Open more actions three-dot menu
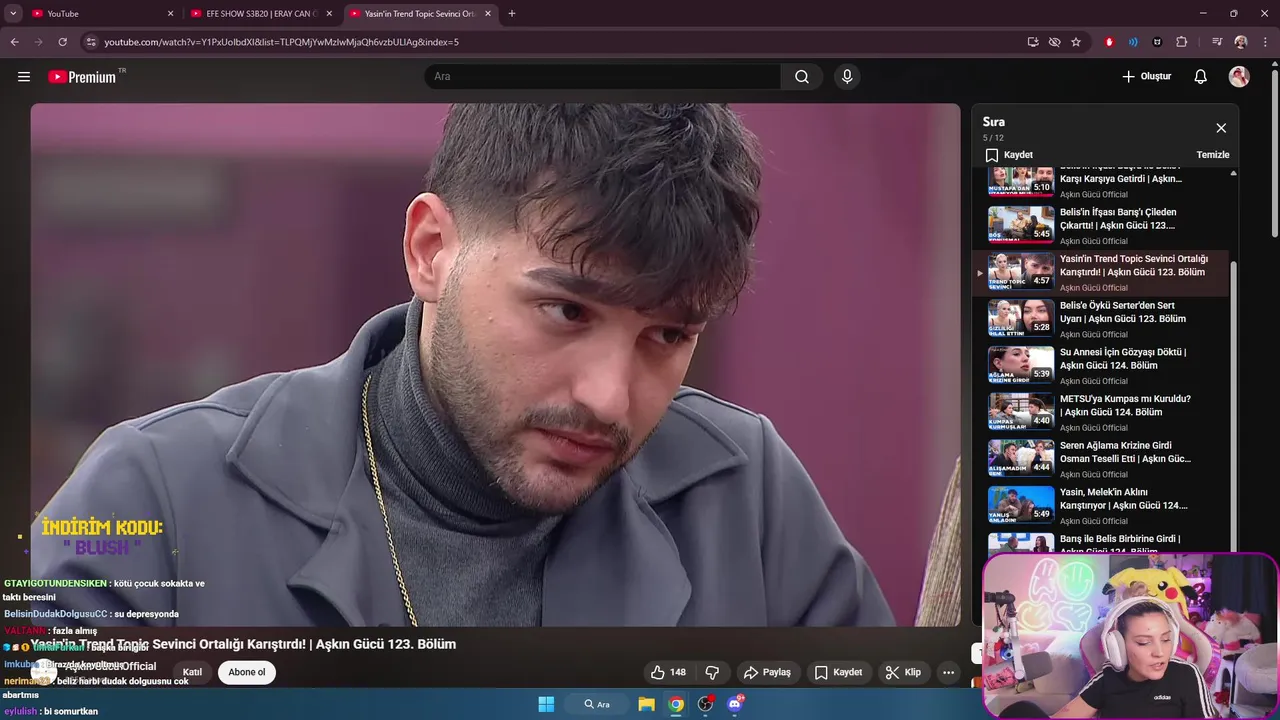This screenshot has height=720, width=1280. click(948, 672)
